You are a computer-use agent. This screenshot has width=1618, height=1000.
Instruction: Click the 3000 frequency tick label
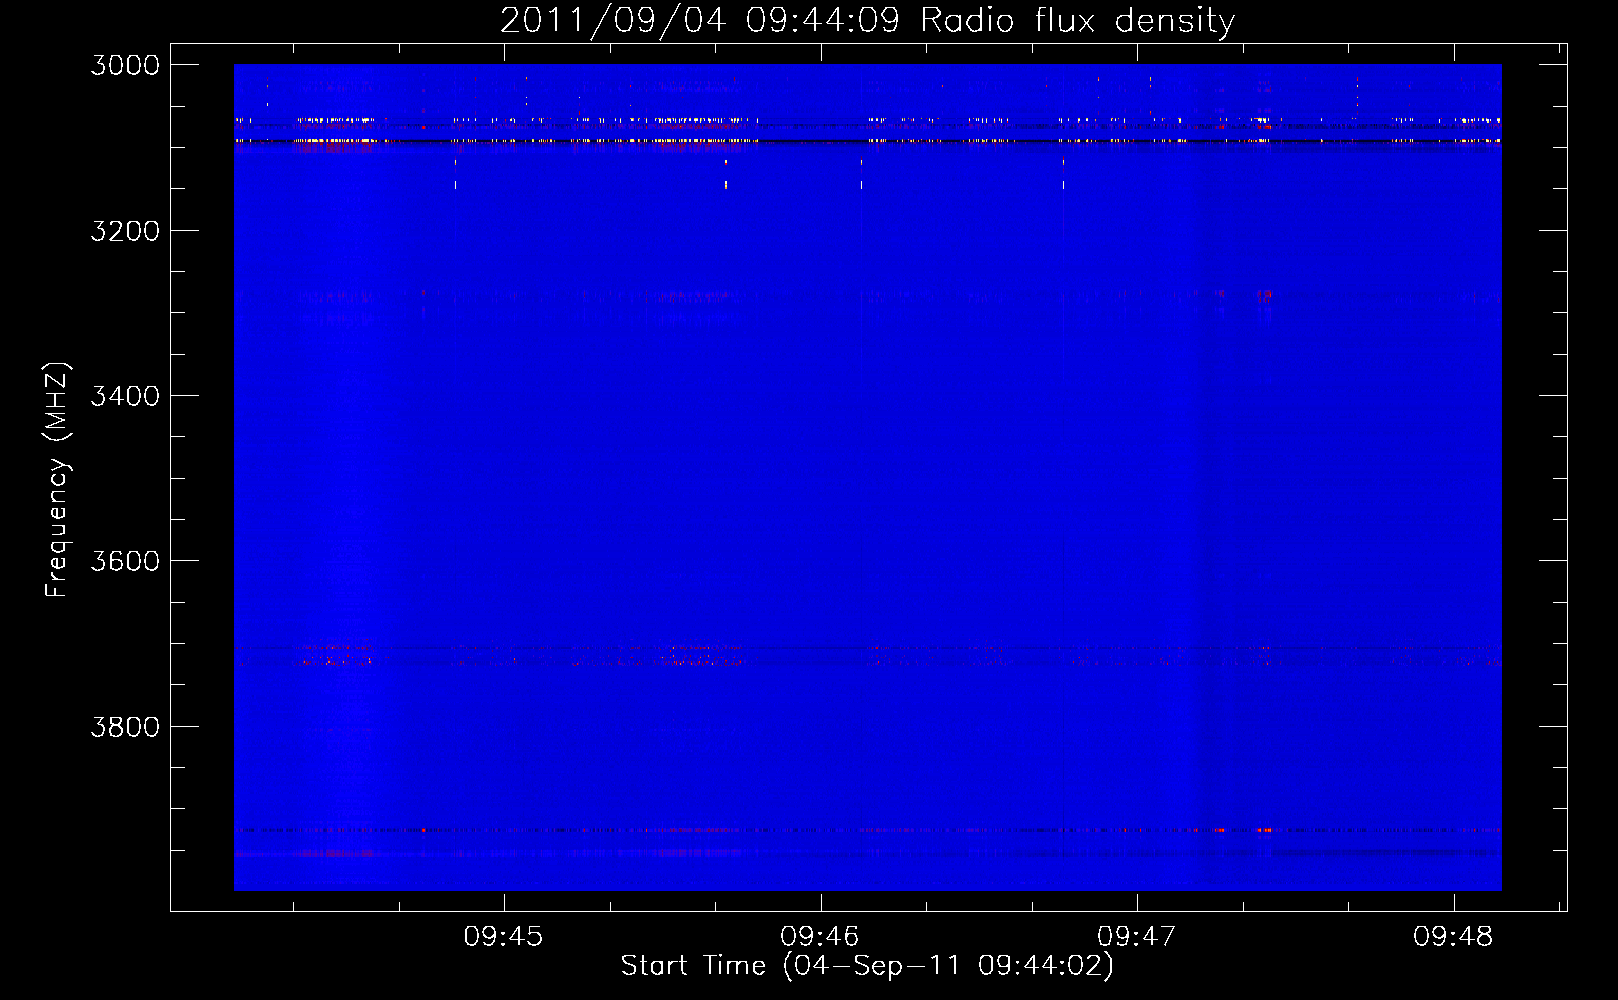coord(125,65)
